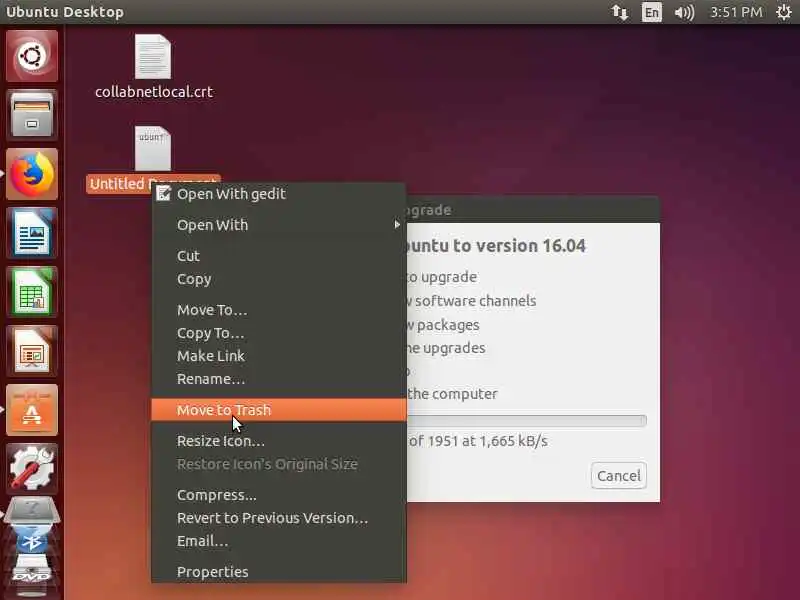Select the Untitled Document file icon

coord(153,148)
